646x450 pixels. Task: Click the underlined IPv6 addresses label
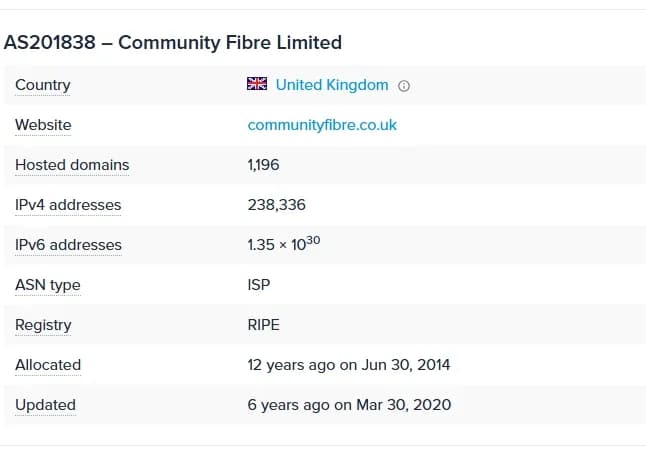click(68, 245)
